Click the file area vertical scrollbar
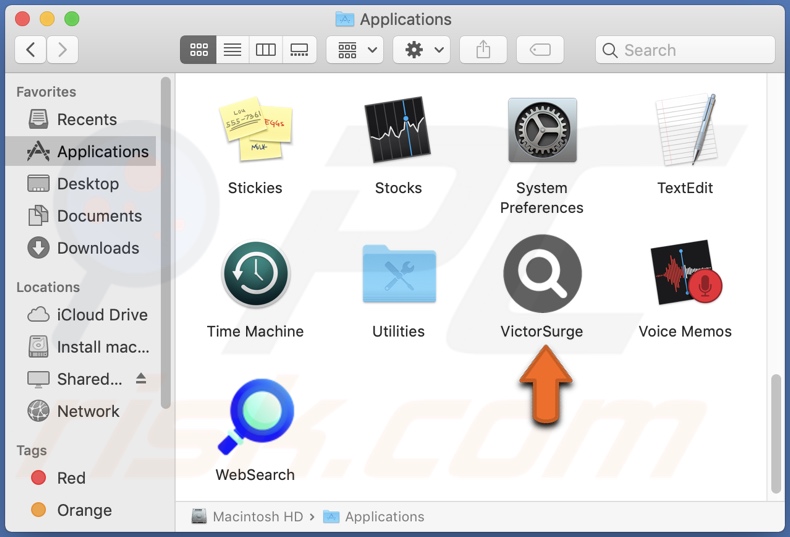The image size is (790, 537). pos(776,434)
